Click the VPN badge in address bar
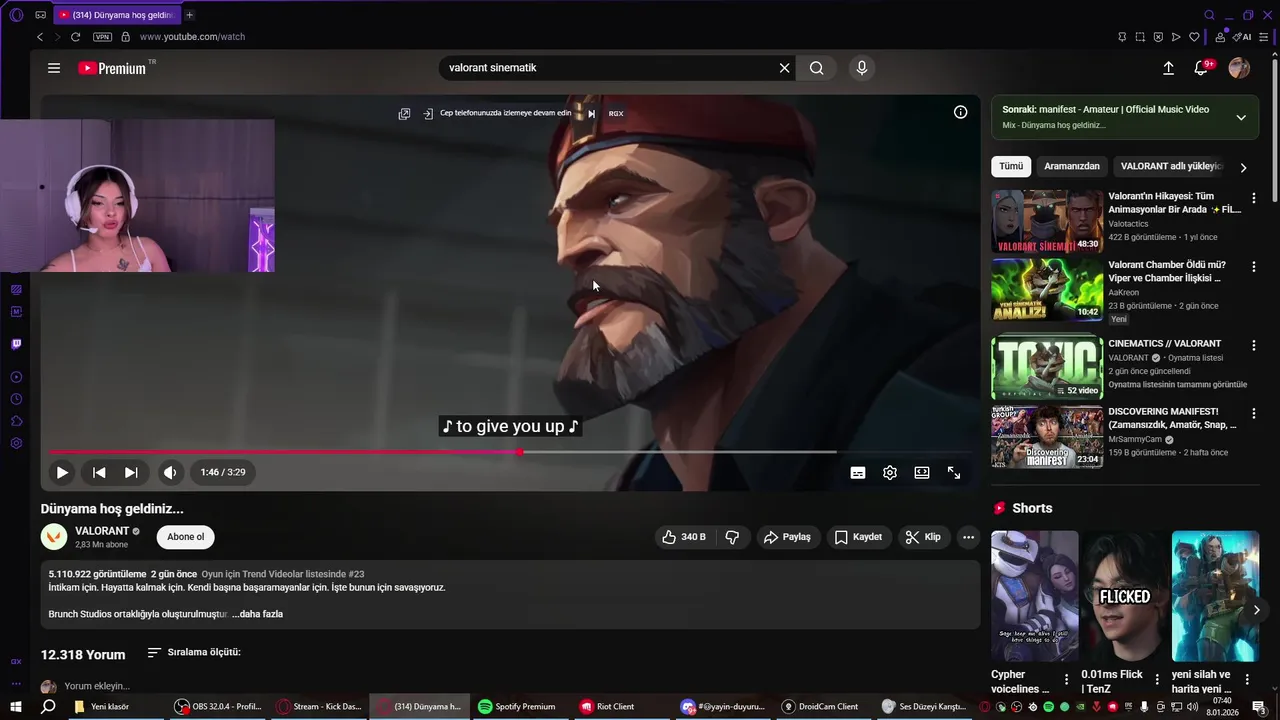1280x720 pixels. tap(102, 37)
